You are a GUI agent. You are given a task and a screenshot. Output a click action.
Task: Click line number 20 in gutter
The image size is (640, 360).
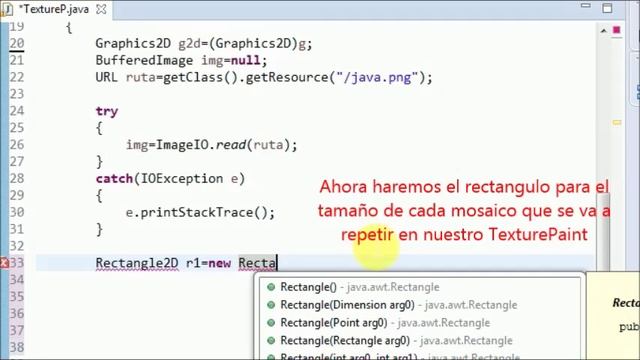17,43
